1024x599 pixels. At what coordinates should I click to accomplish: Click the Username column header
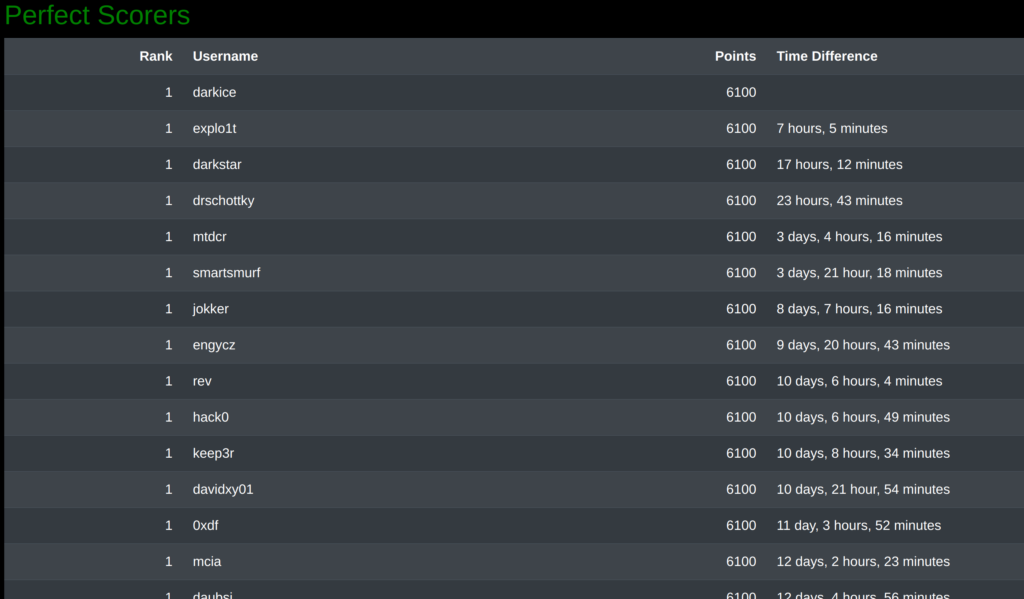(225, 56)
